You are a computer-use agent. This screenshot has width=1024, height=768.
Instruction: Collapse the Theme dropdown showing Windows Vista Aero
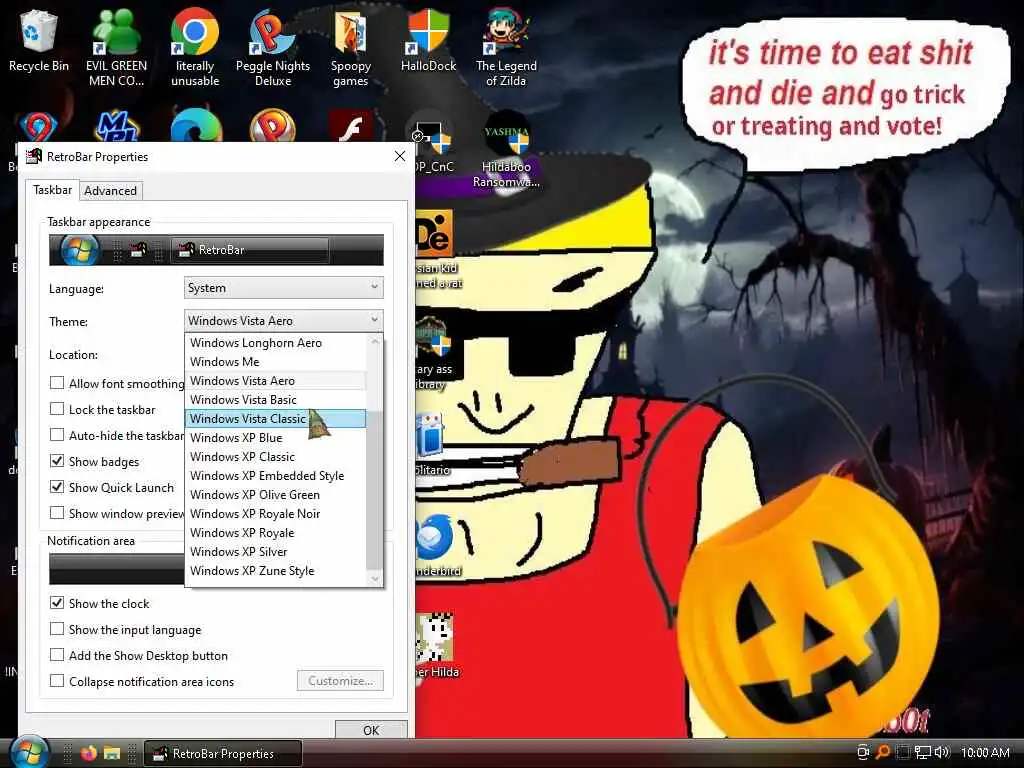tap(283, 321)
